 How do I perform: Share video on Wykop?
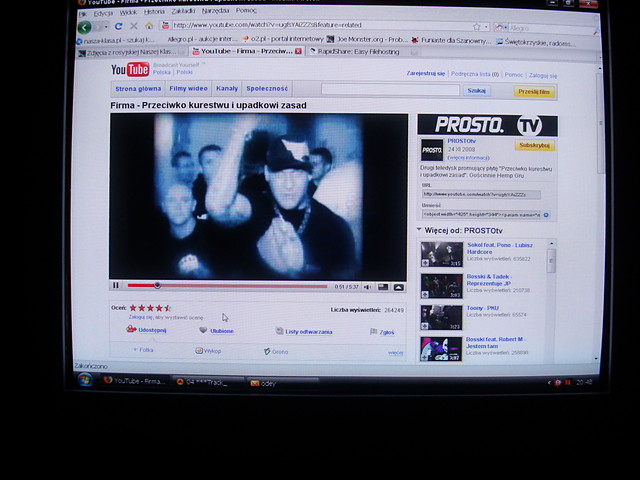208,351
